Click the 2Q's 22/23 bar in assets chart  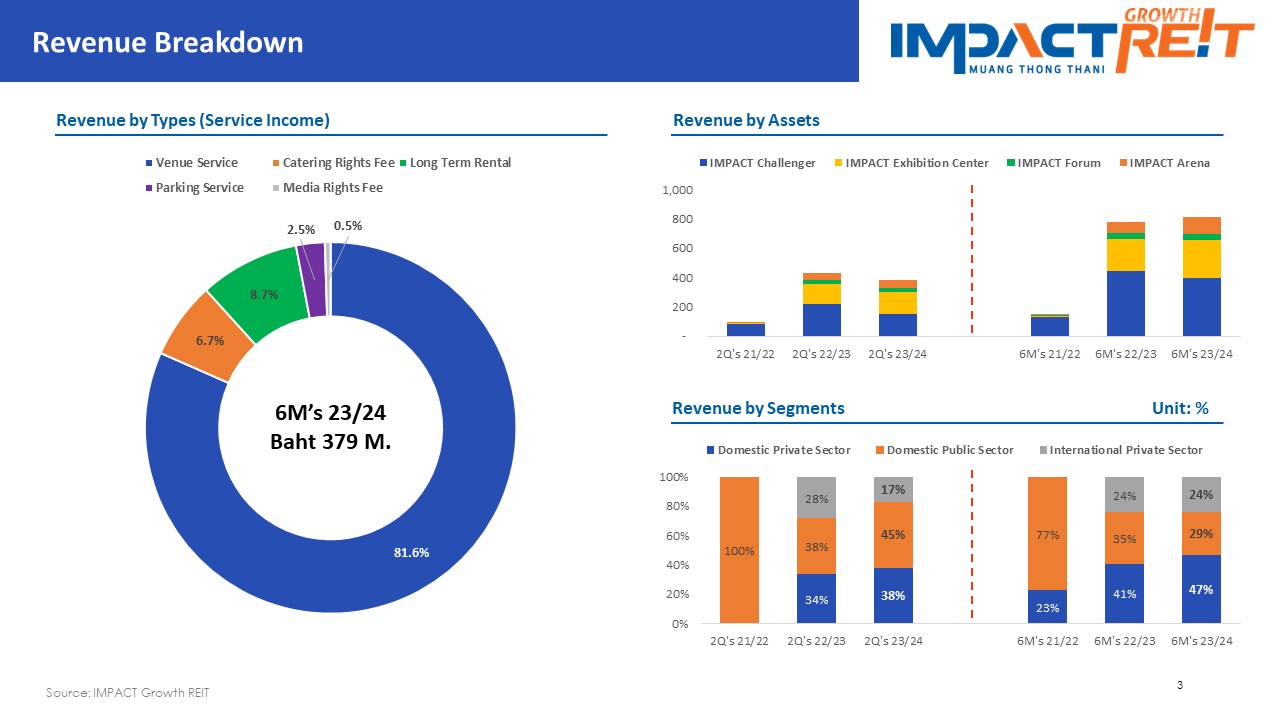coord(822,304)
